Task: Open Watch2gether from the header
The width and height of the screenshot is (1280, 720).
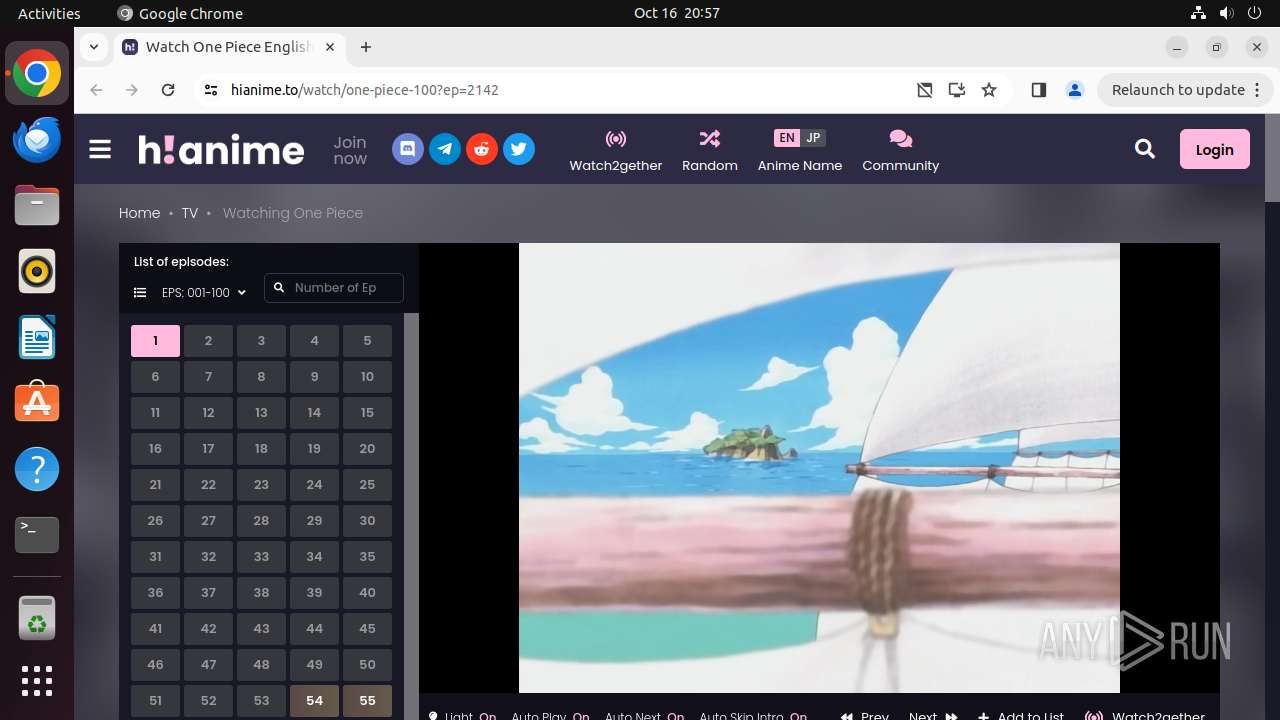Action: (616, 150)
